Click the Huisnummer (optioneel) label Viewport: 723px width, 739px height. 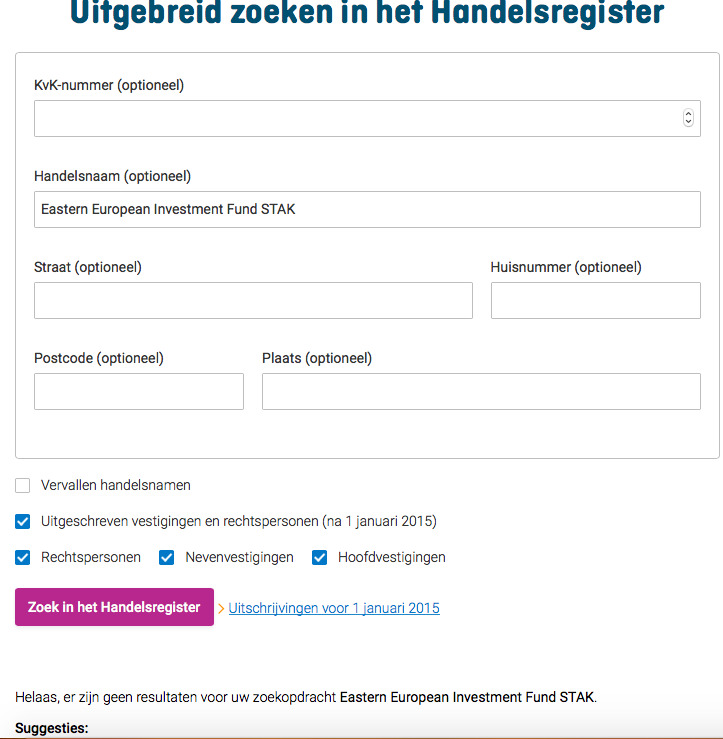pyautogui.click(x=566, y=267)
